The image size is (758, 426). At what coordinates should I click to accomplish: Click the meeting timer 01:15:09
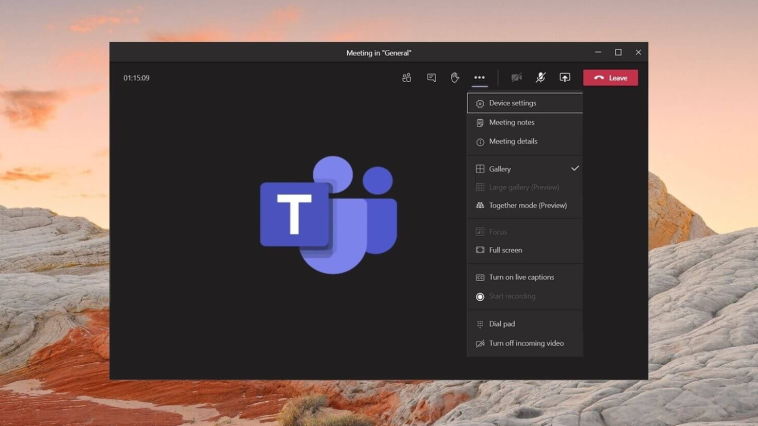pos(136,78)
